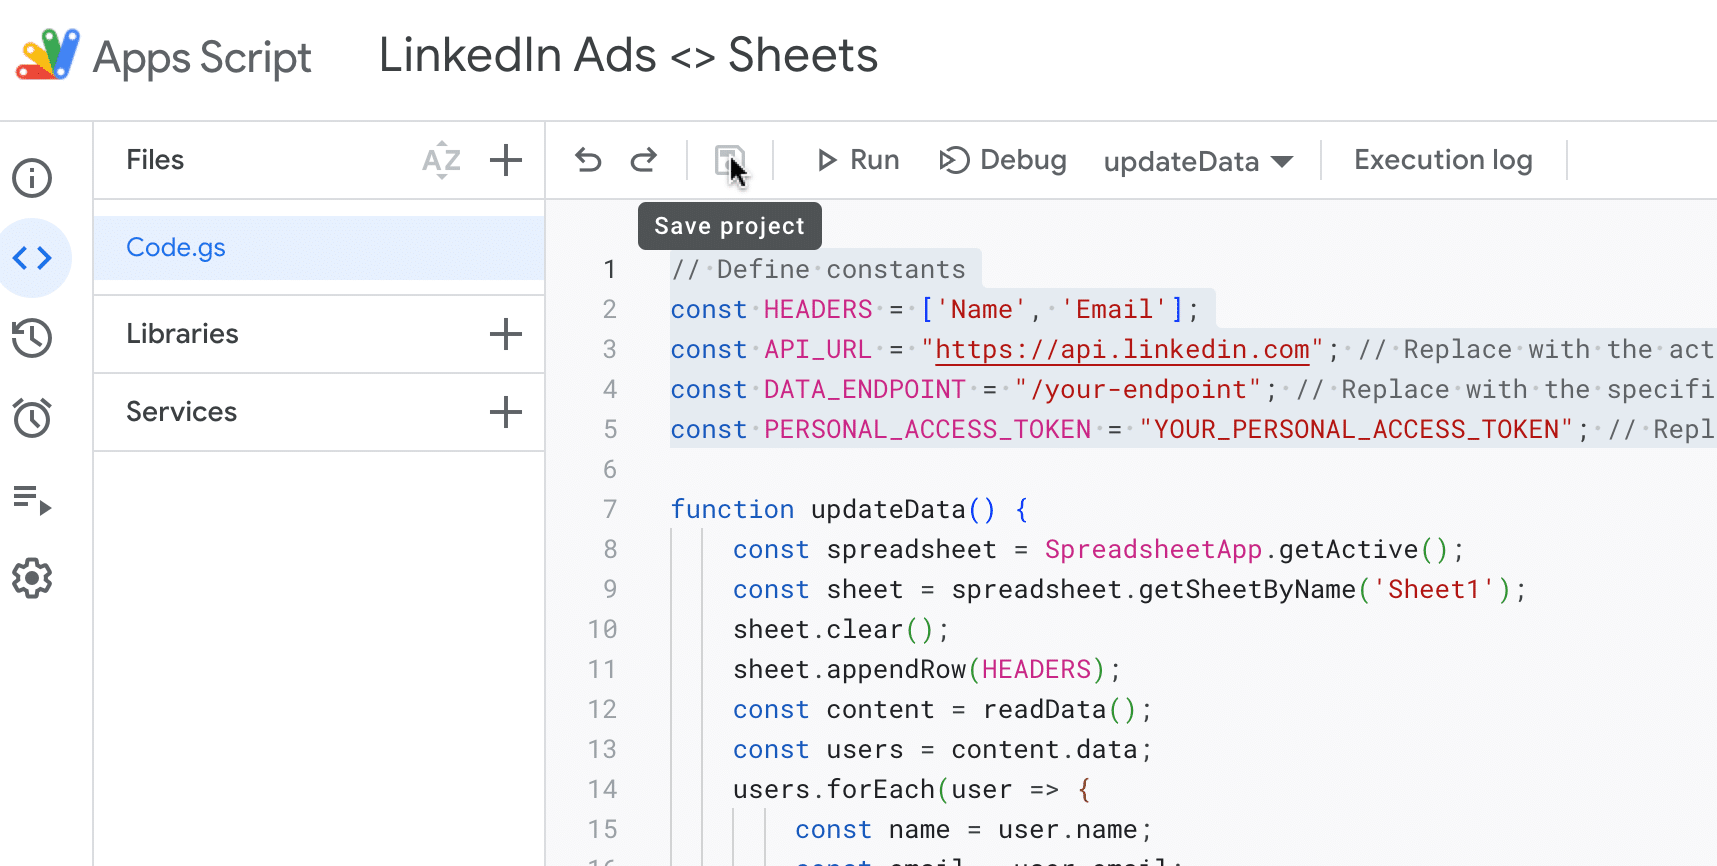Click line number 7 in gutter
The height and width of the screenshot is (866, 1717).
click(x=609, y=509)
